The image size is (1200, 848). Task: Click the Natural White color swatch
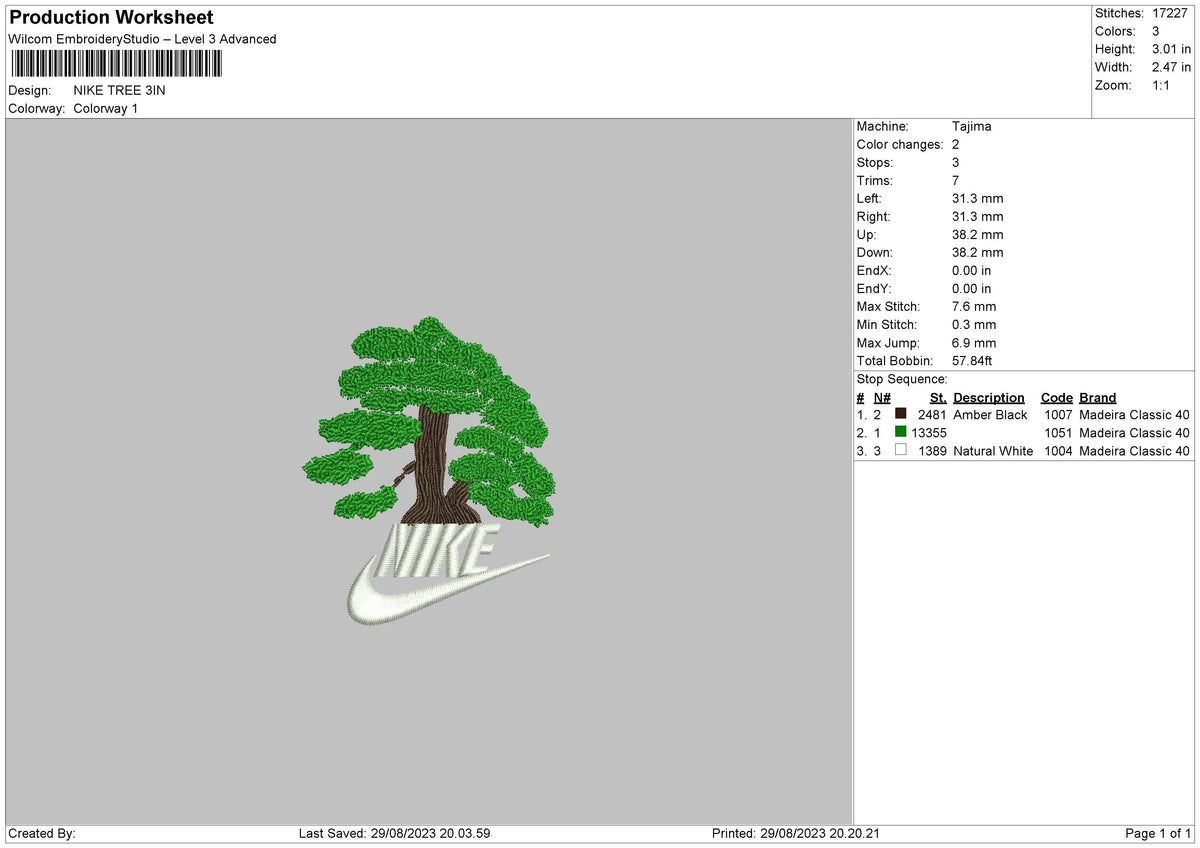click(x=901, y=451)
